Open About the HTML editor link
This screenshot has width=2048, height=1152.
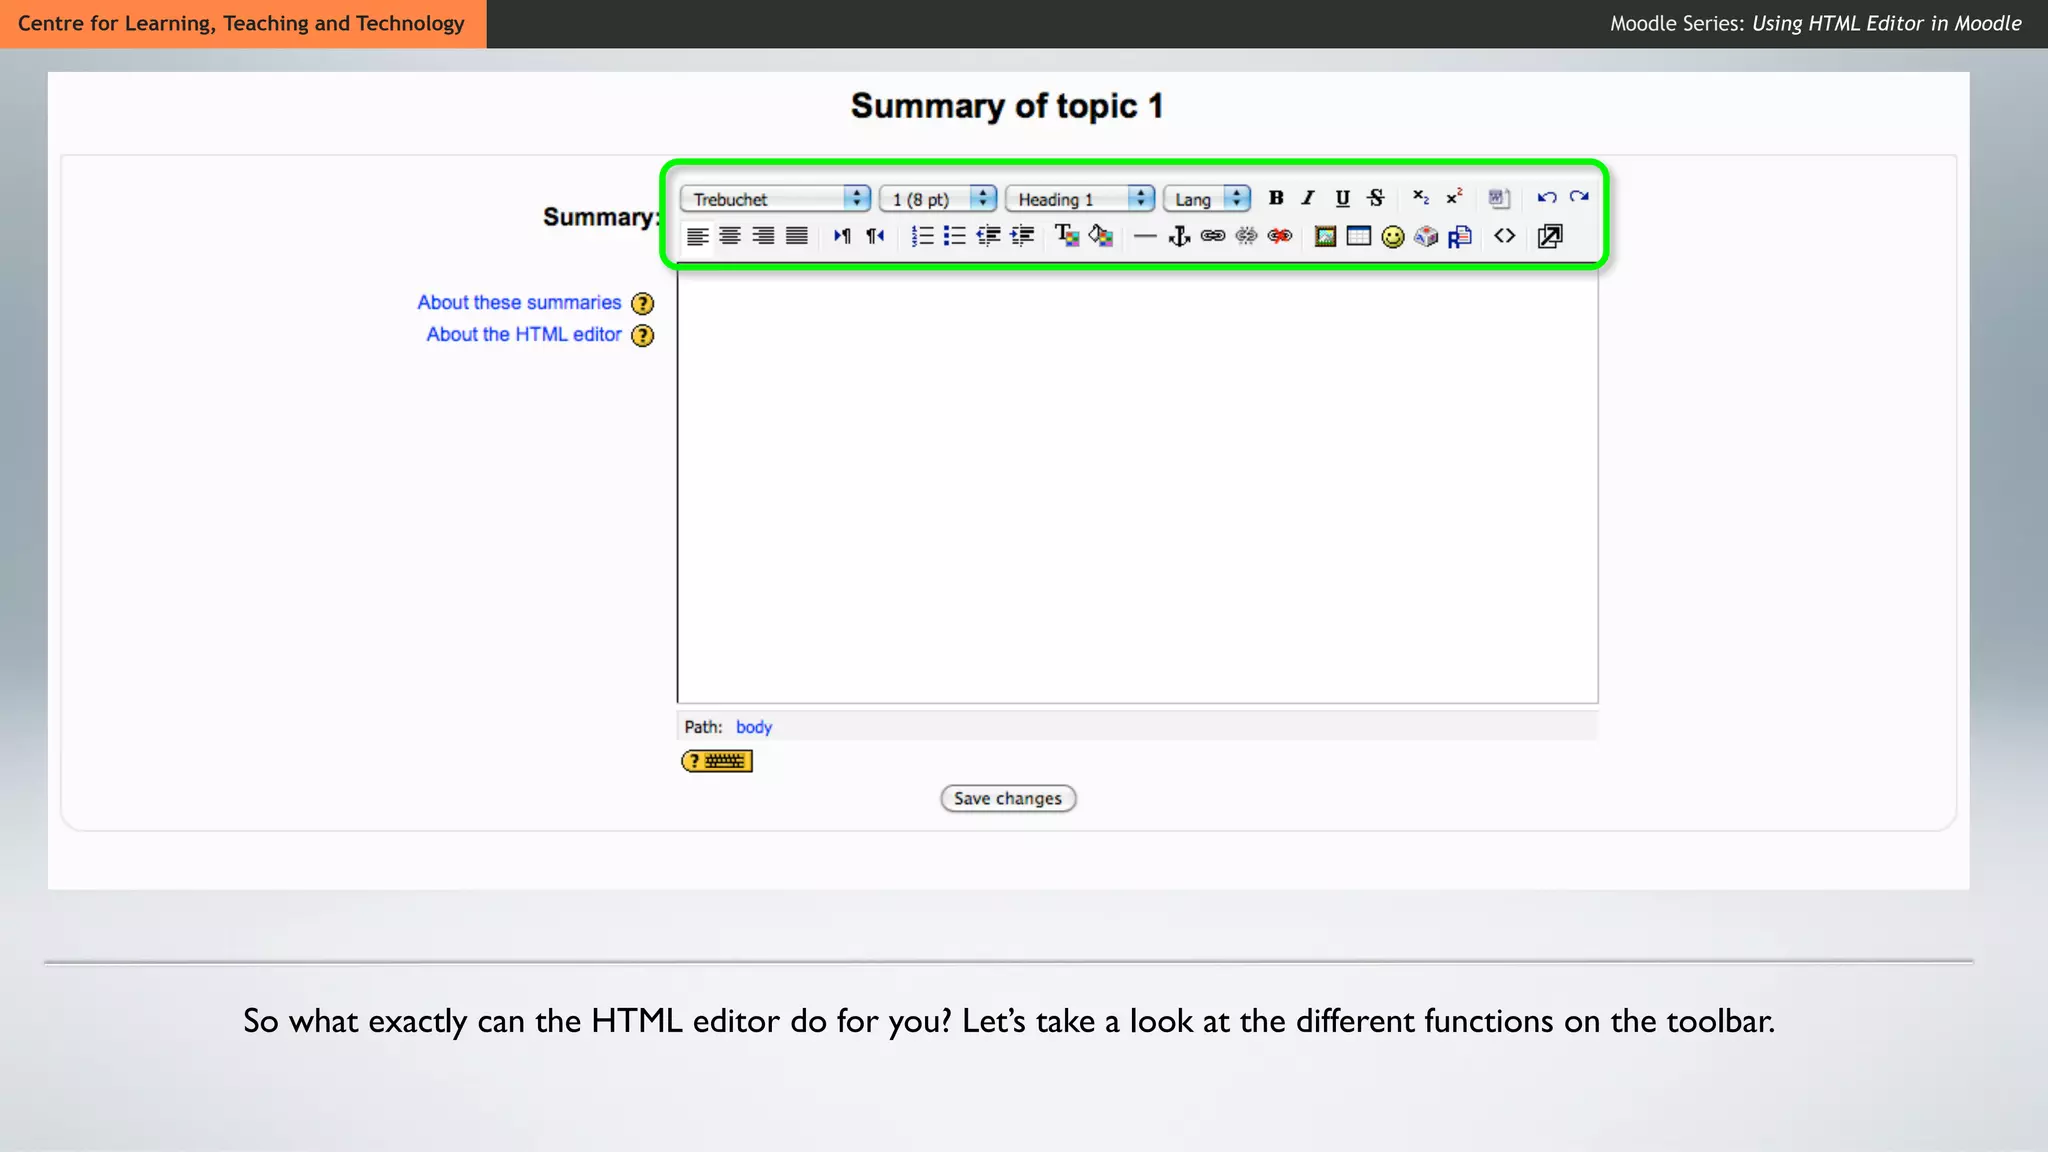point(524,335)
